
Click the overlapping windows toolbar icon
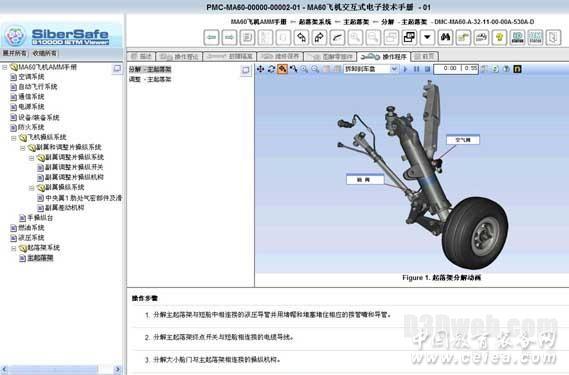409,37
